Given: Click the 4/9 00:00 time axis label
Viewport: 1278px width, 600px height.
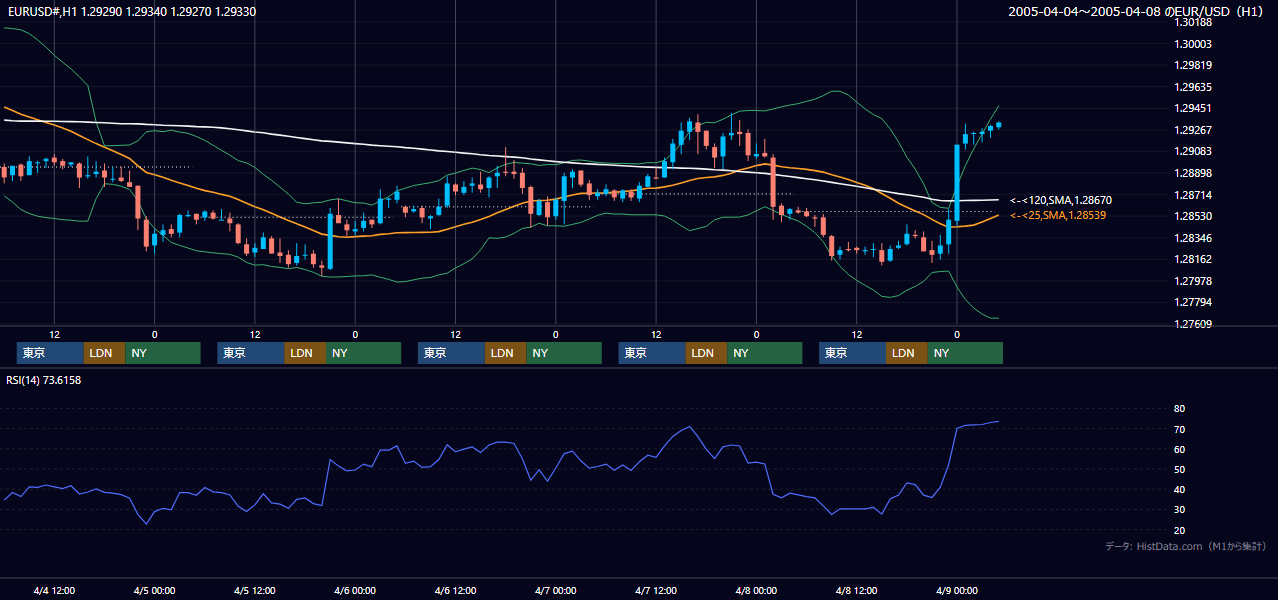Looking at the screenshot, I should coord(957,590).
